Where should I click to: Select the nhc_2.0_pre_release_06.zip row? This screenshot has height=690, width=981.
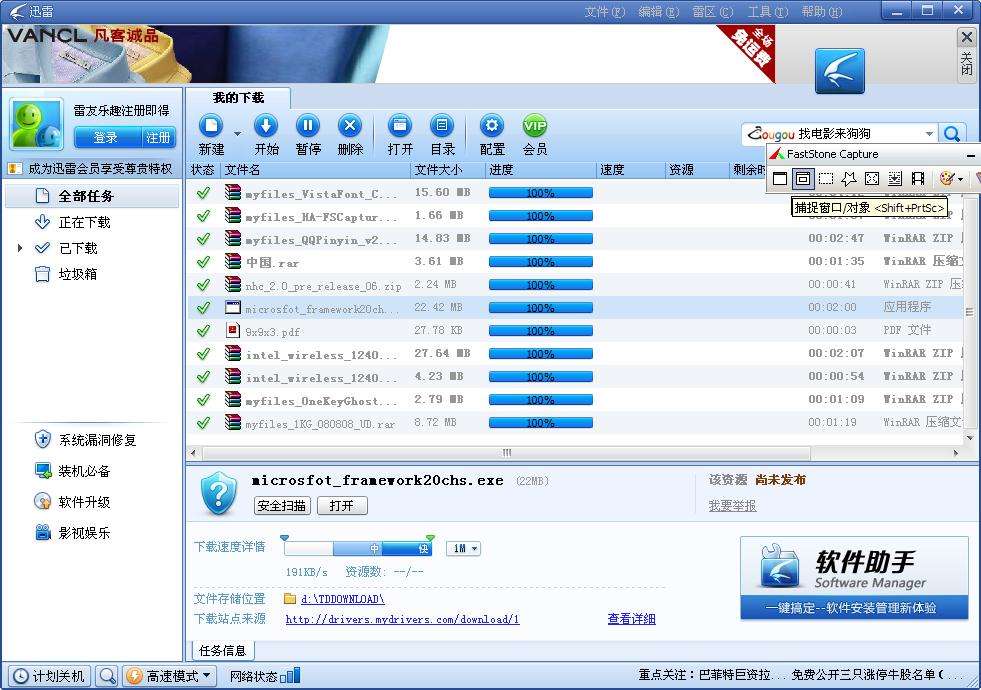574,285
